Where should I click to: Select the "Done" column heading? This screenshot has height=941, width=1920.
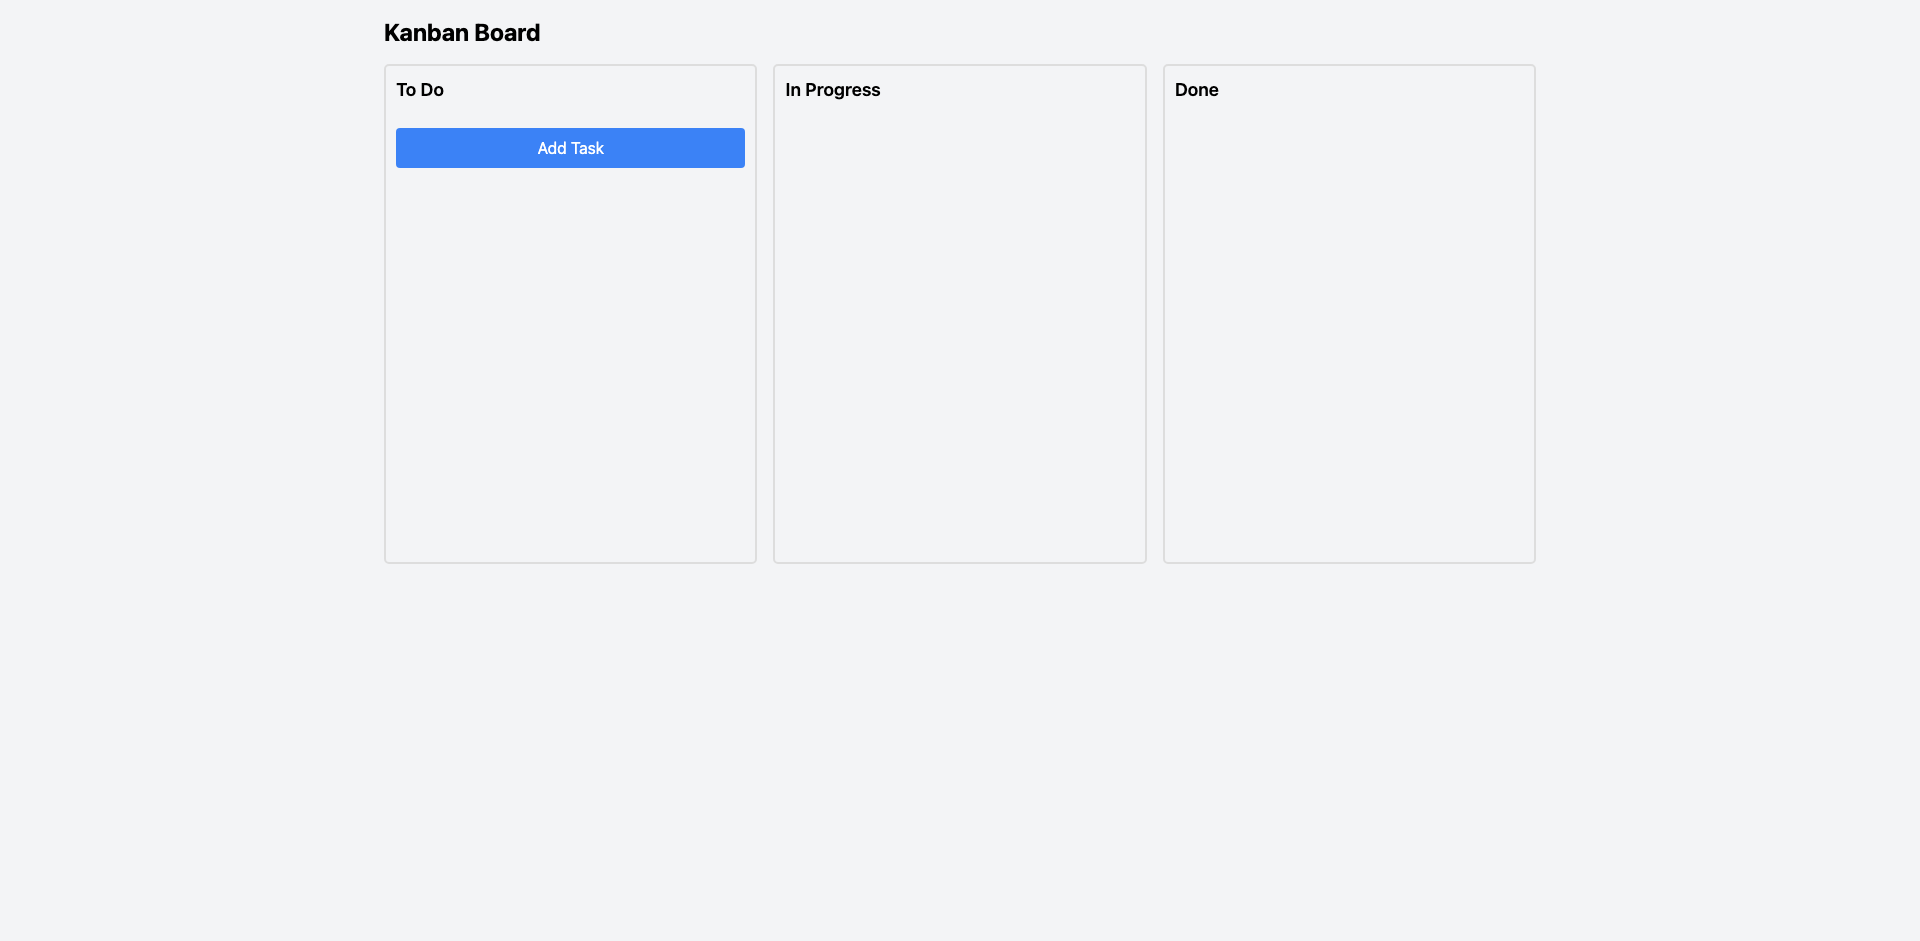(1196, 90)
